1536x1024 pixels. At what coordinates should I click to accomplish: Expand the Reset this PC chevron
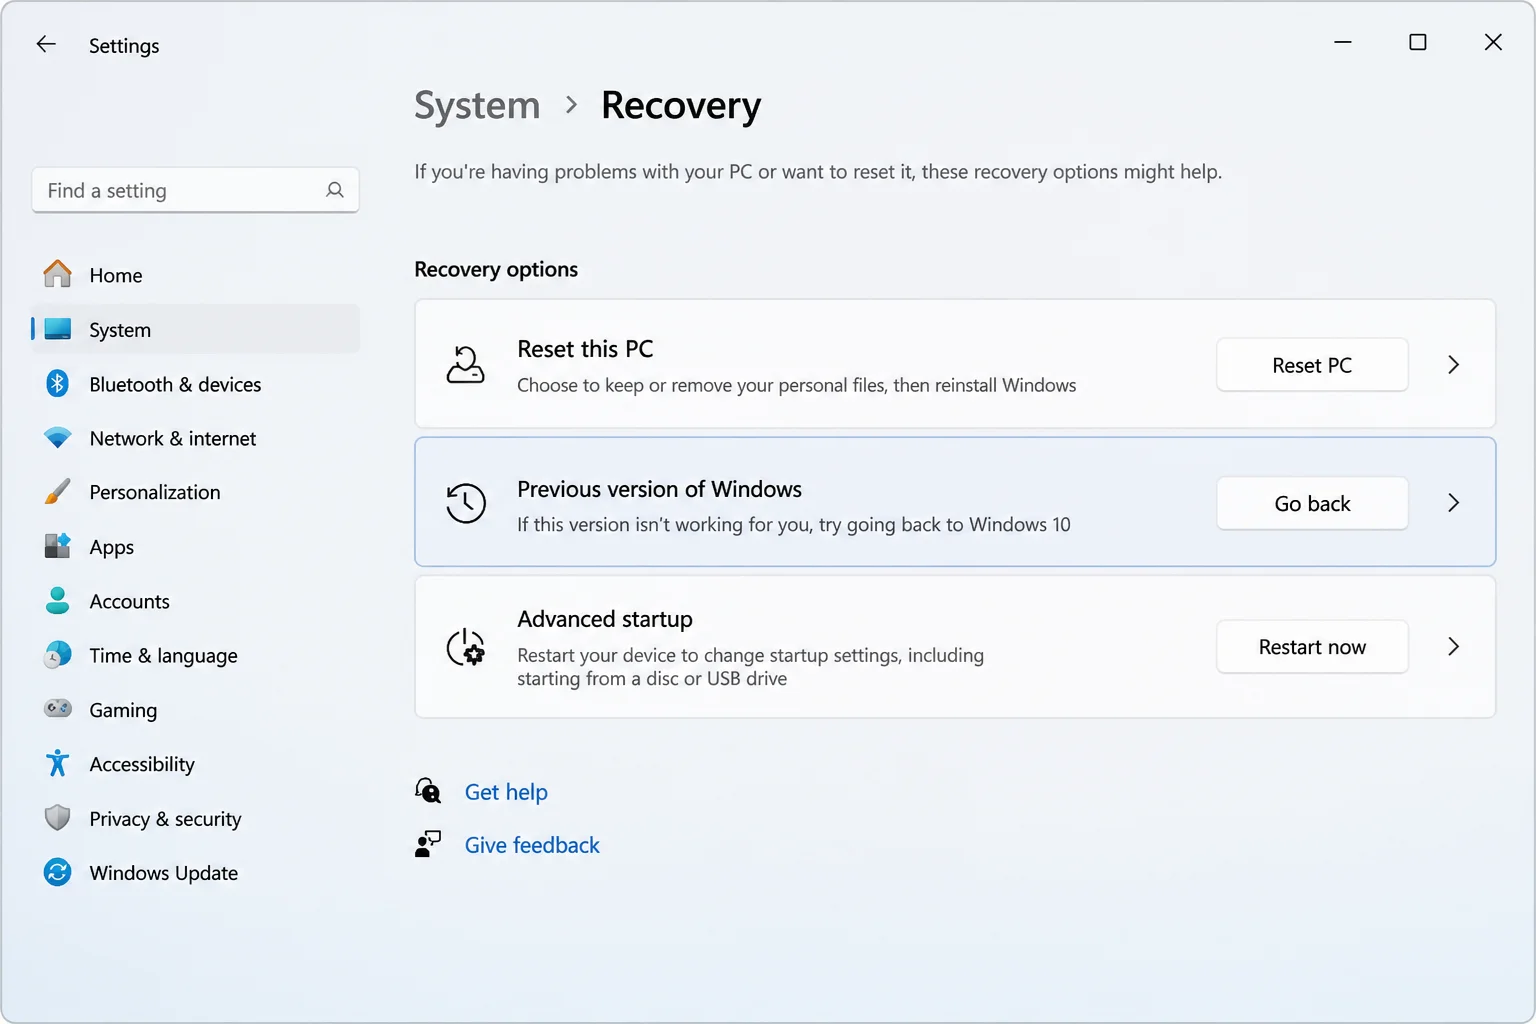[x=1454, y=365]
